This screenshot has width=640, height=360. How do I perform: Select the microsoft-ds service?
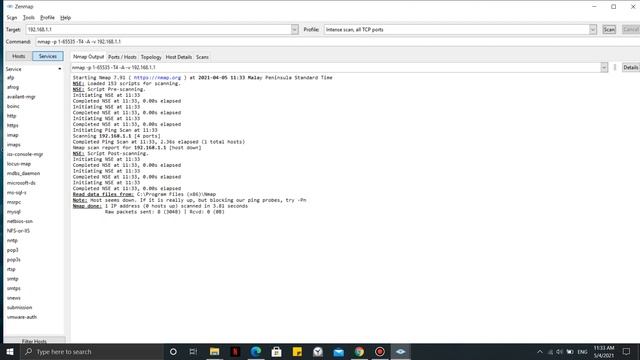pos(21,183)
